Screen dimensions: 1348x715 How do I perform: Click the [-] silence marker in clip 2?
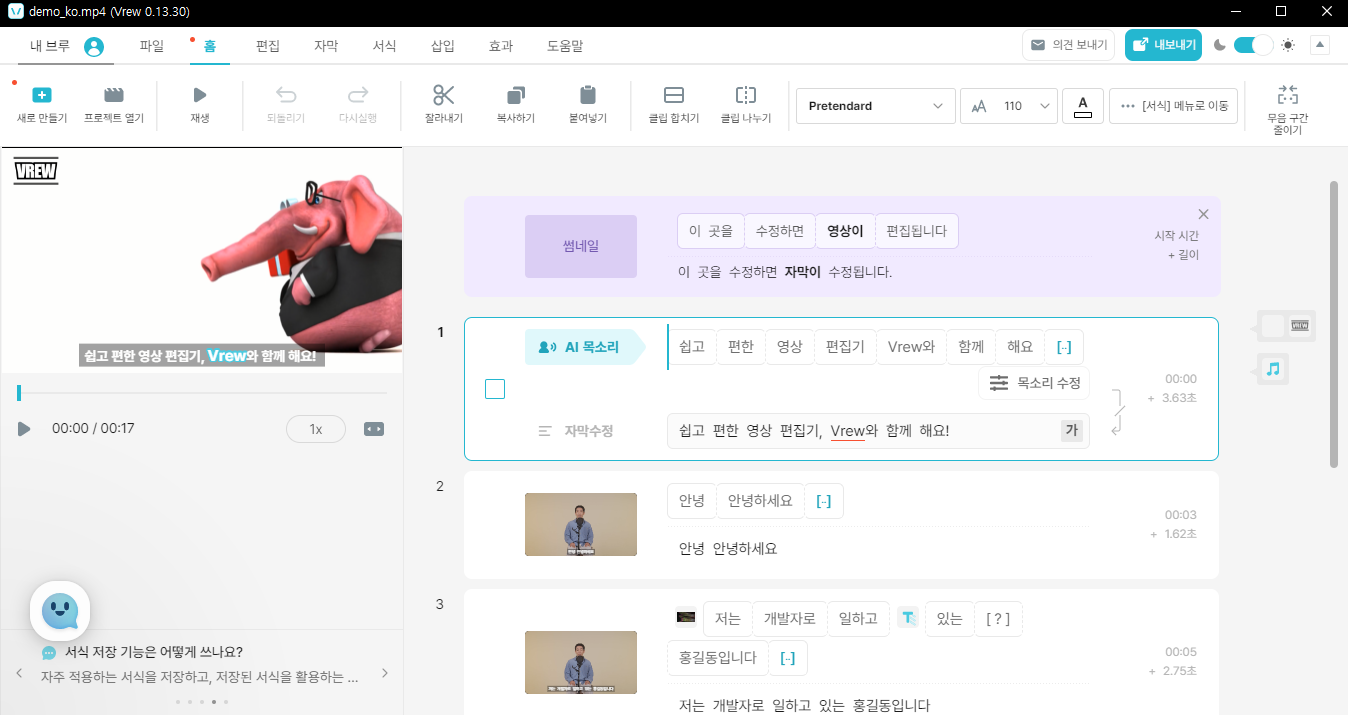point(824,501)
